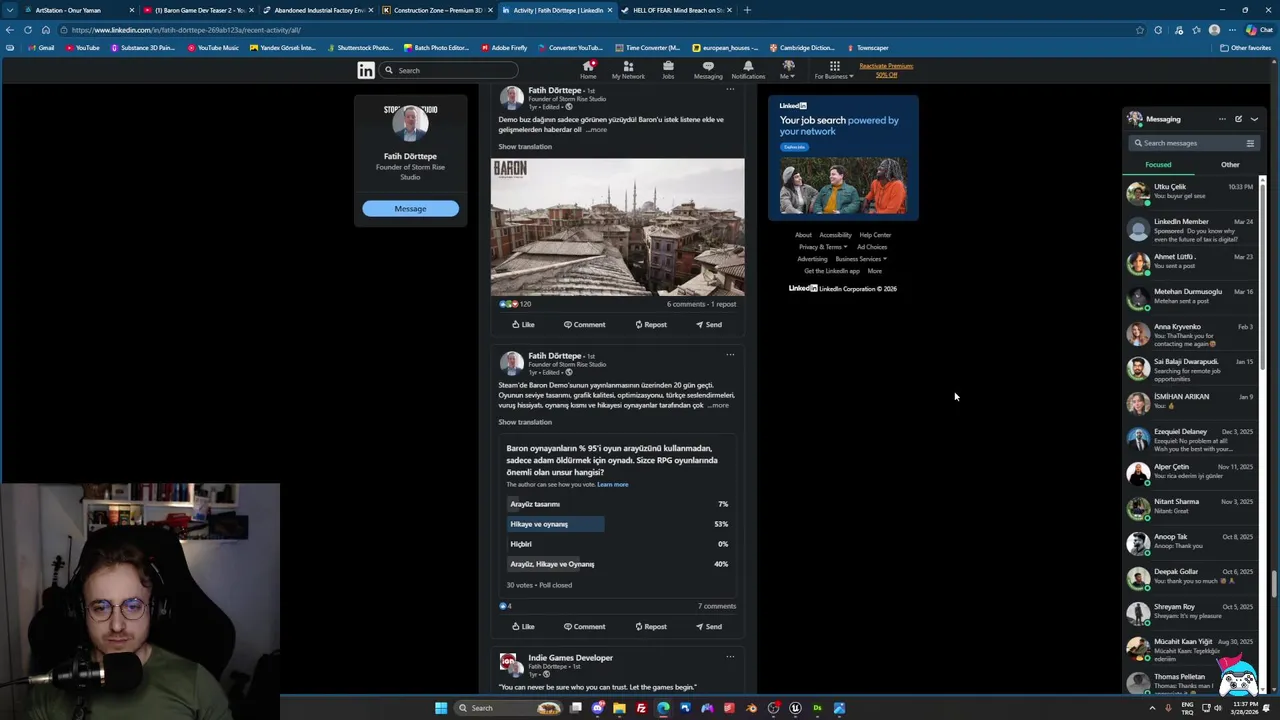Click Indie Games Developer page name
The image size is (1280, 720).
pos(570,657)
